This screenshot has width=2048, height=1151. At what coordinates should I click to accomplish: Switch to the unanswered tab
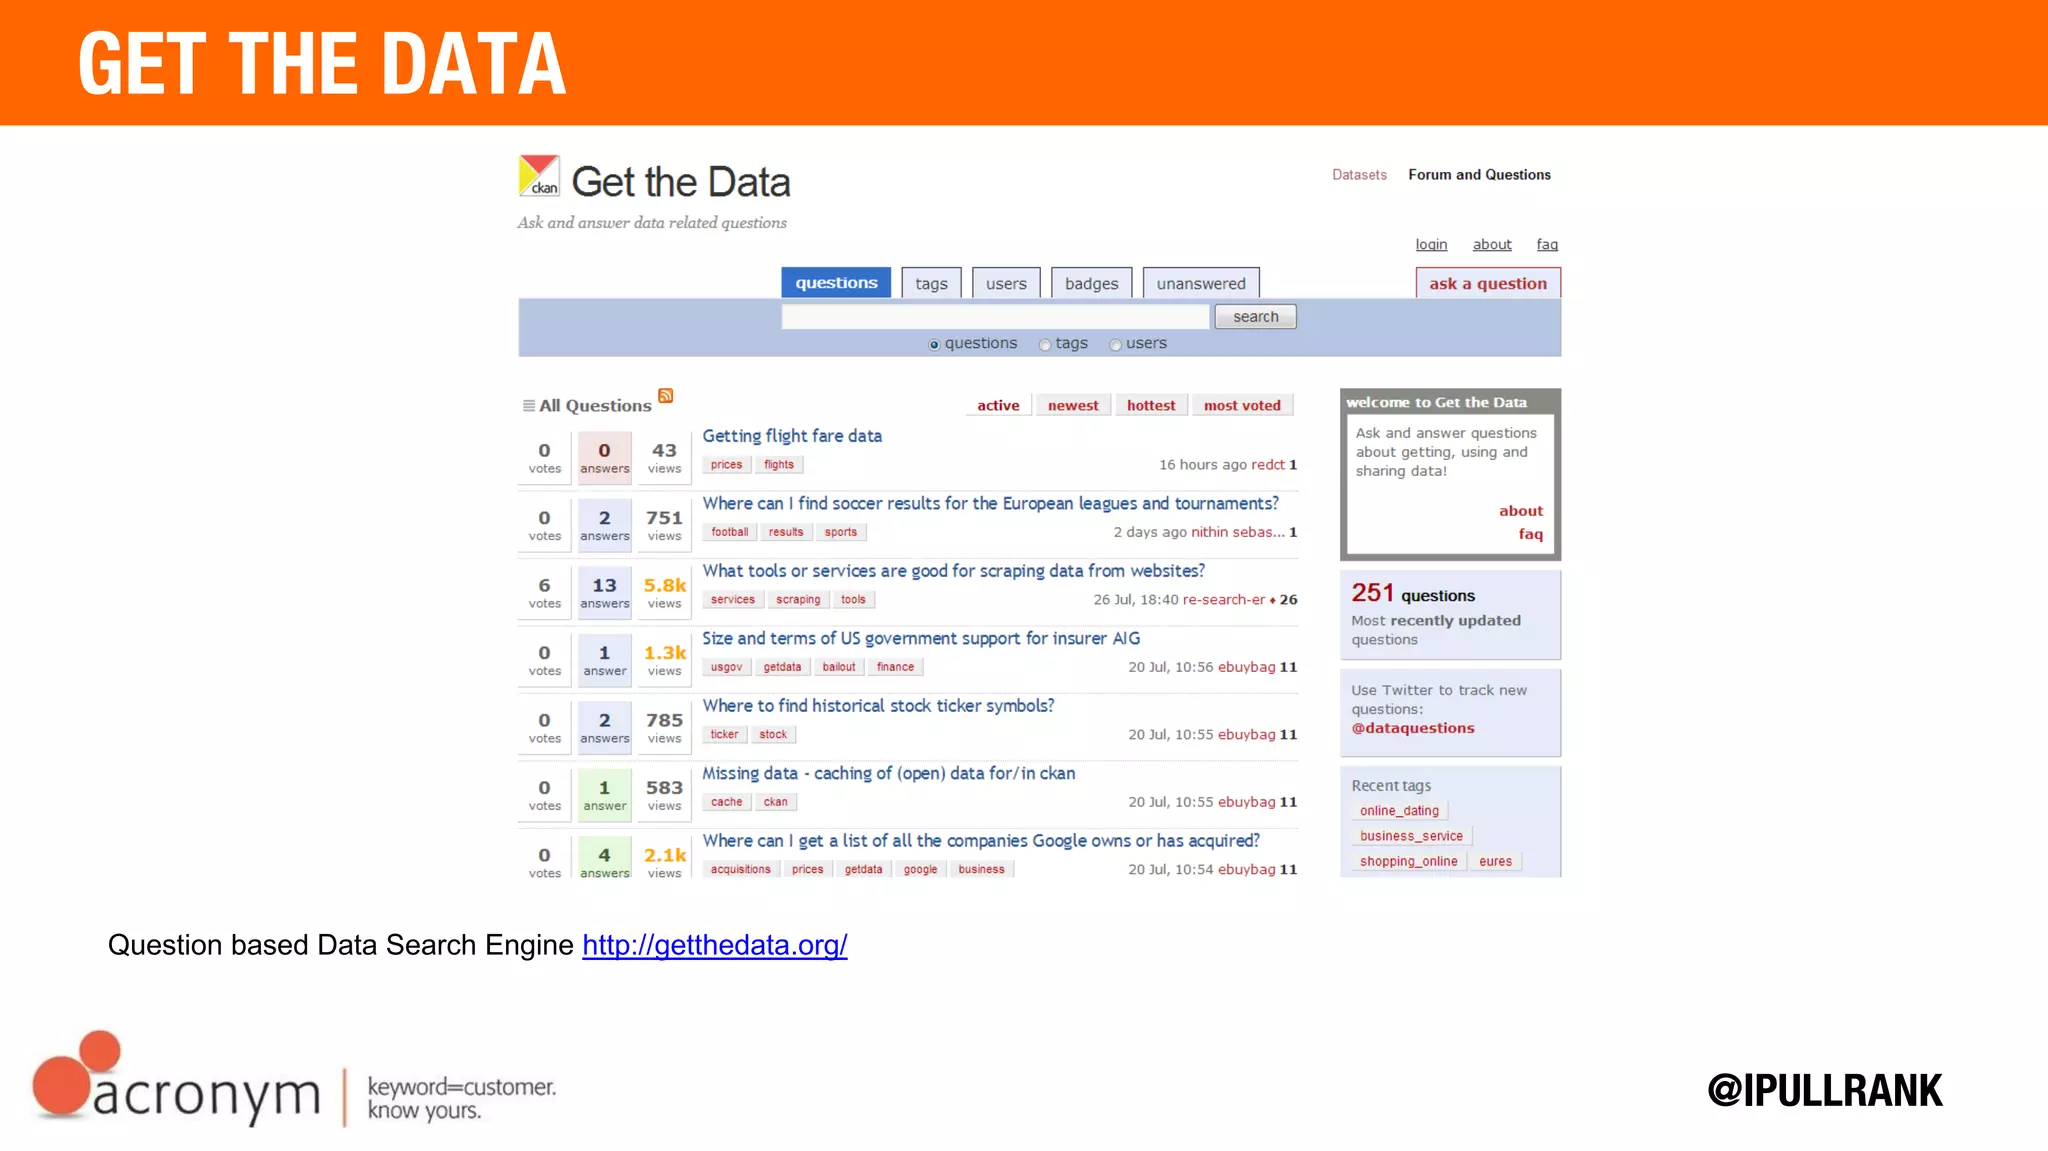[x=1201, y=284]
